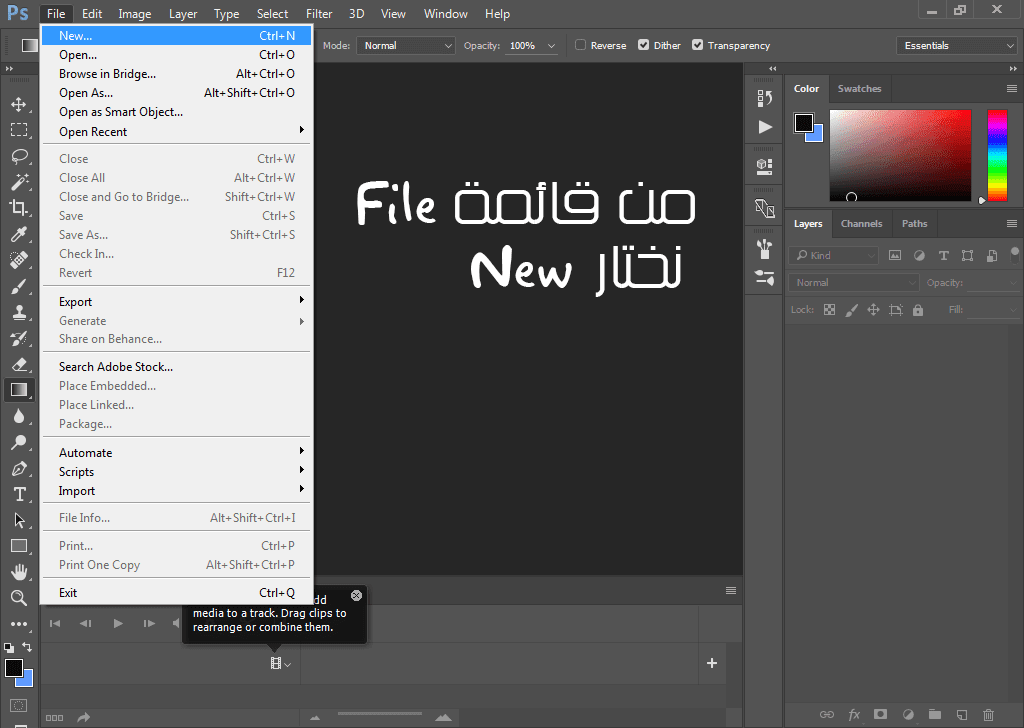The height and width of the screenshot is (728, 1024).
Task: Select the Crop tool
Action: [19, 208]
